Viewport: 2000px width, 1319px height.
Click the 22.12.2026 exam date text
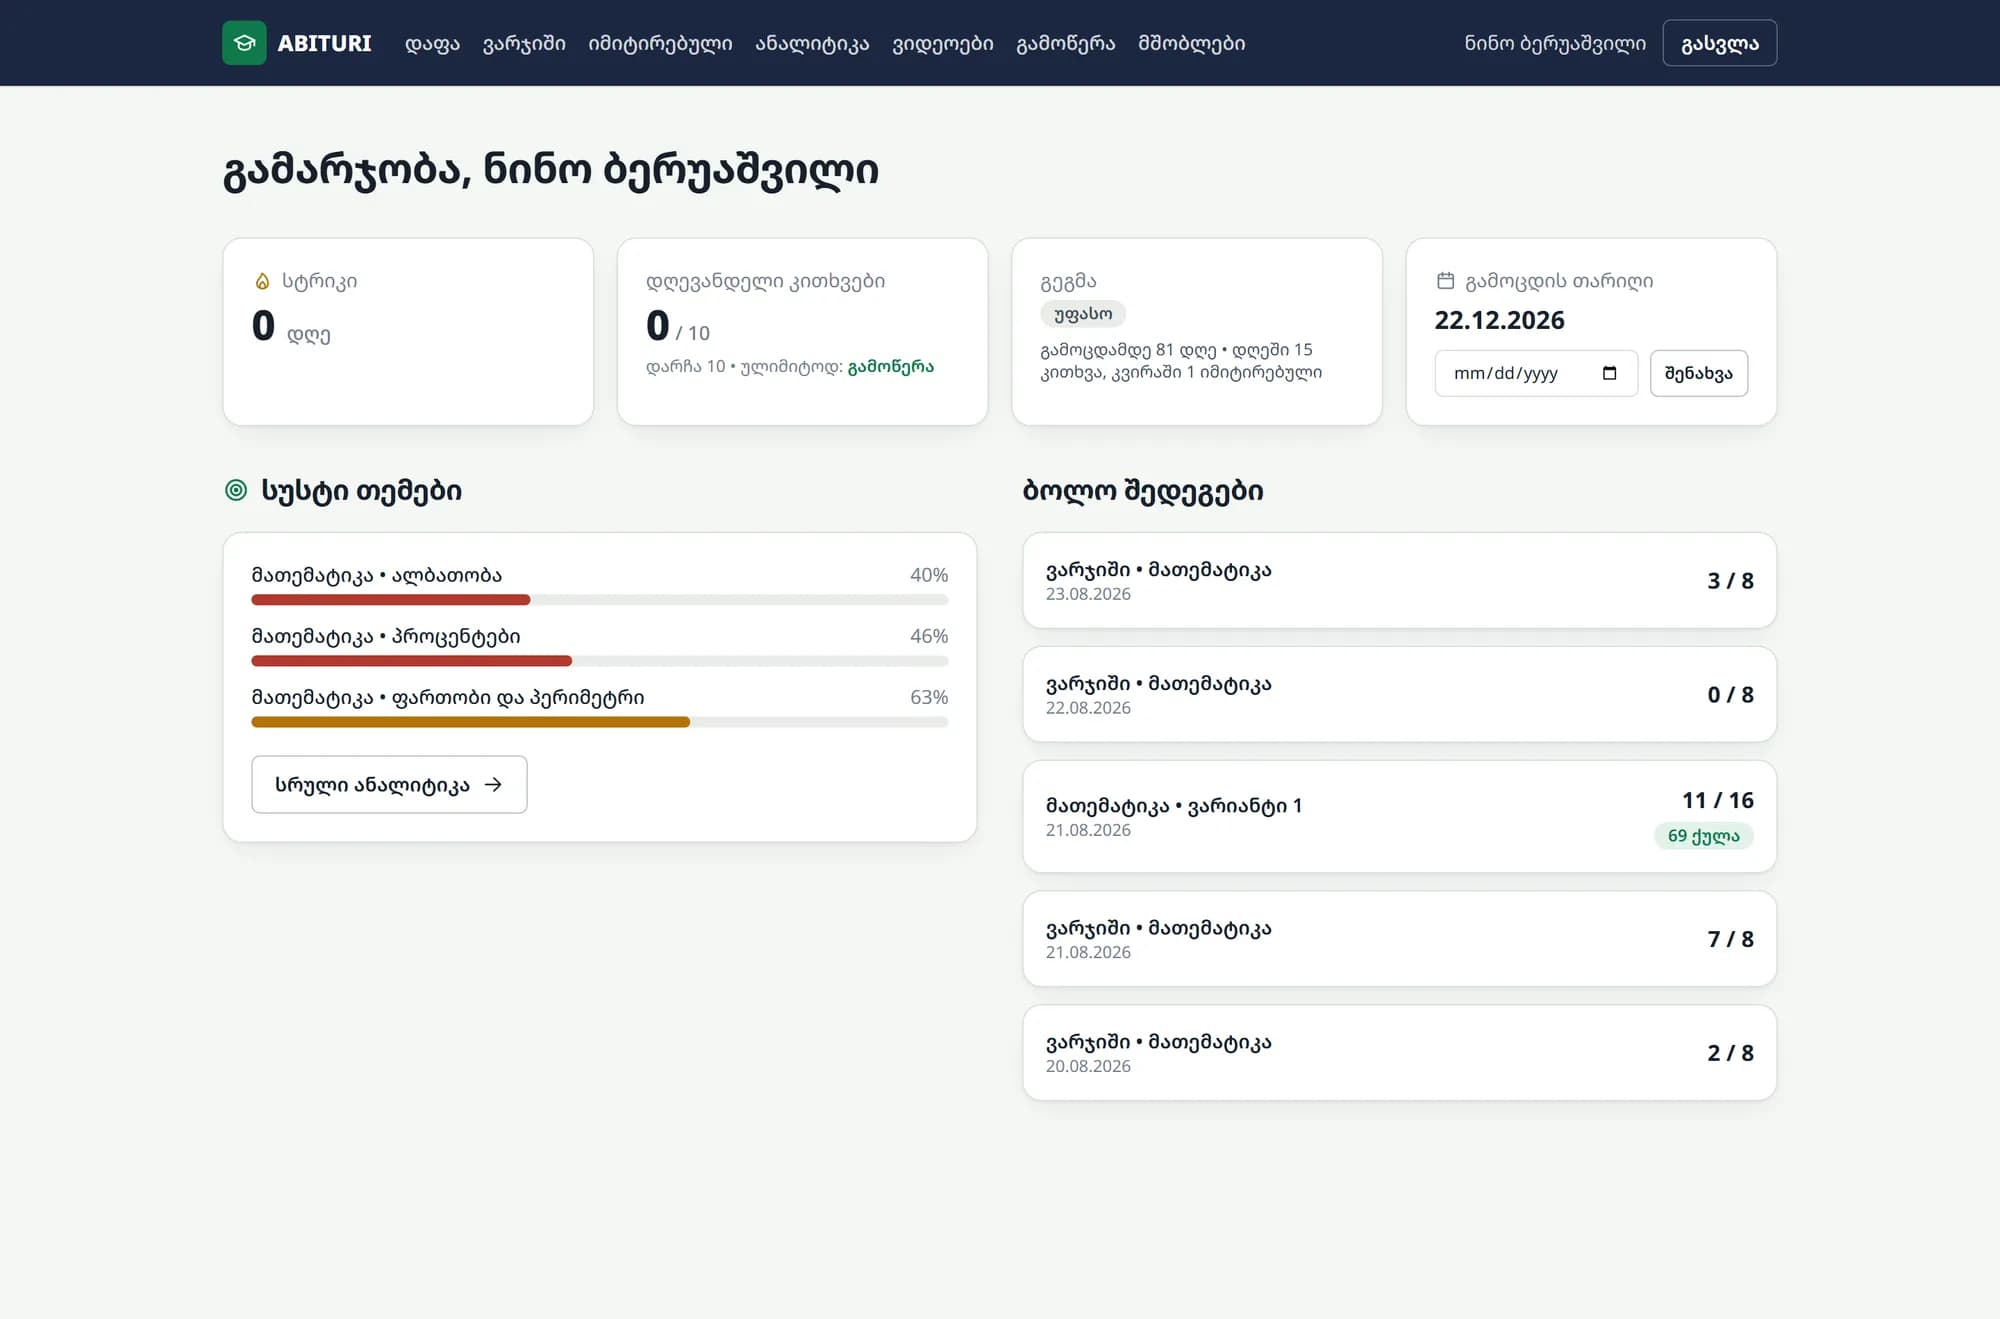pyautogui.click(x=1499, y=320)
